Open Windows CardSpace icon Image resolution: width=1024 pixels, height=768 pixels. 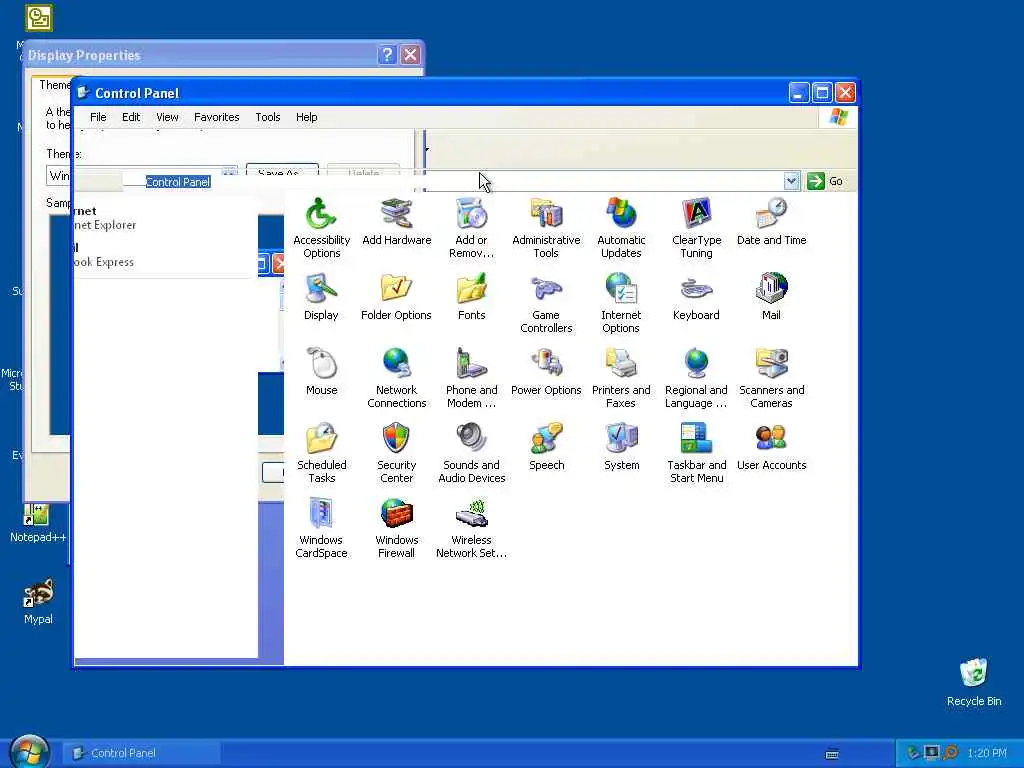coord(321,513)
